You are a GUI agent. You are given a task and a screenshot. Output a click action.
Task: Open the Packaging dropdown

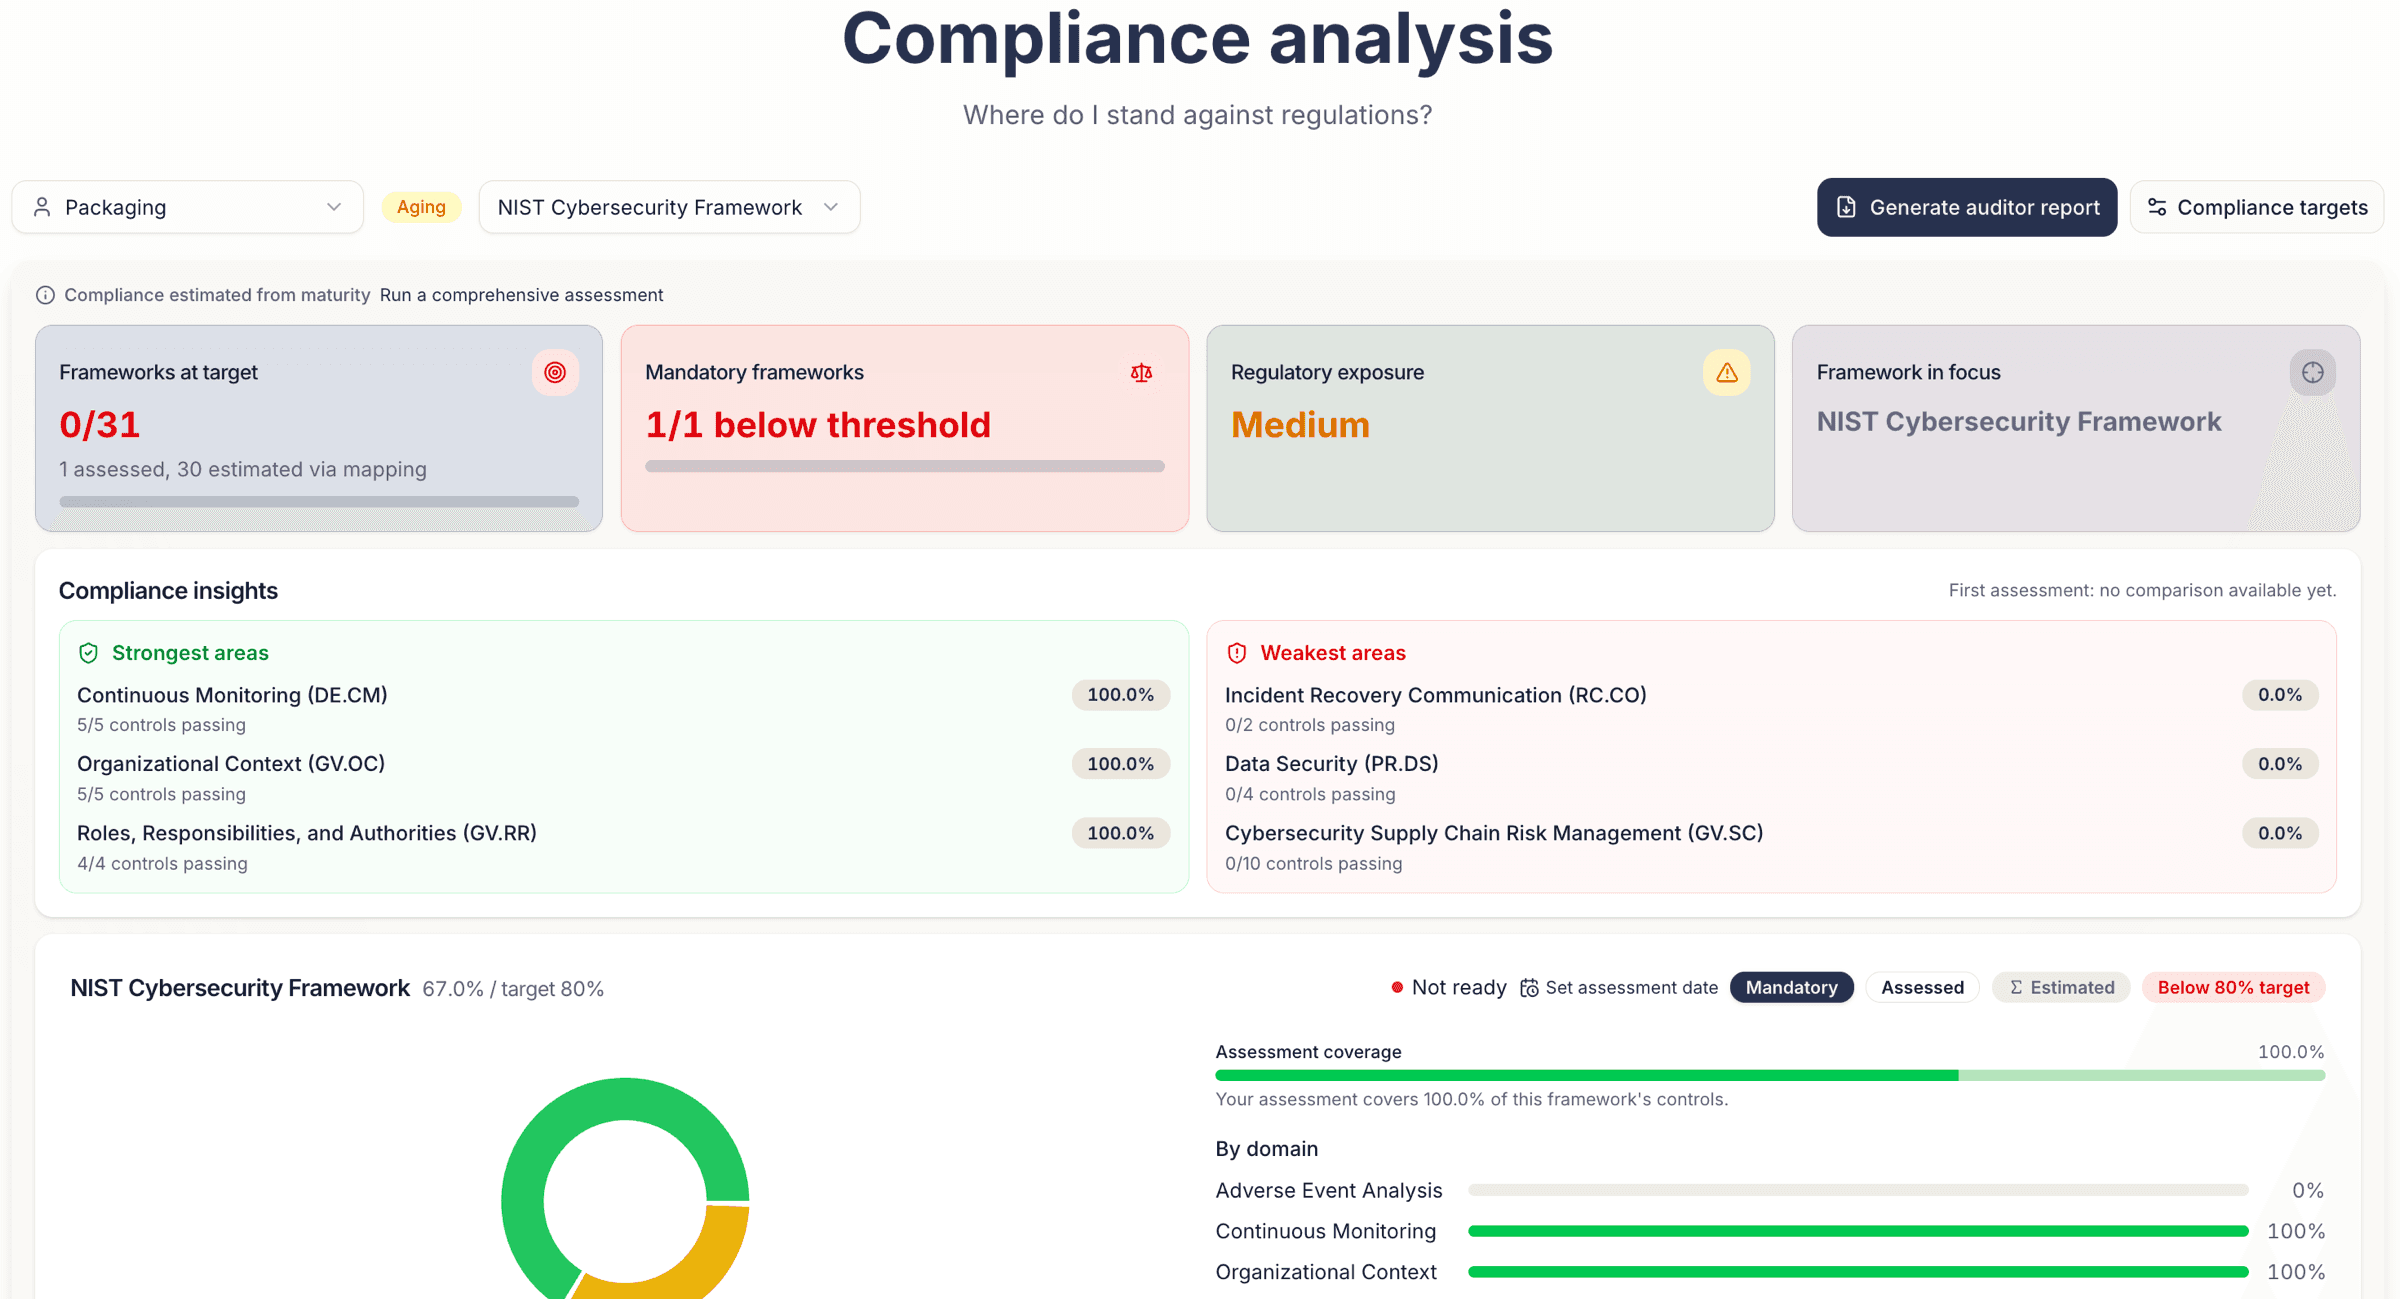[187, 207]
